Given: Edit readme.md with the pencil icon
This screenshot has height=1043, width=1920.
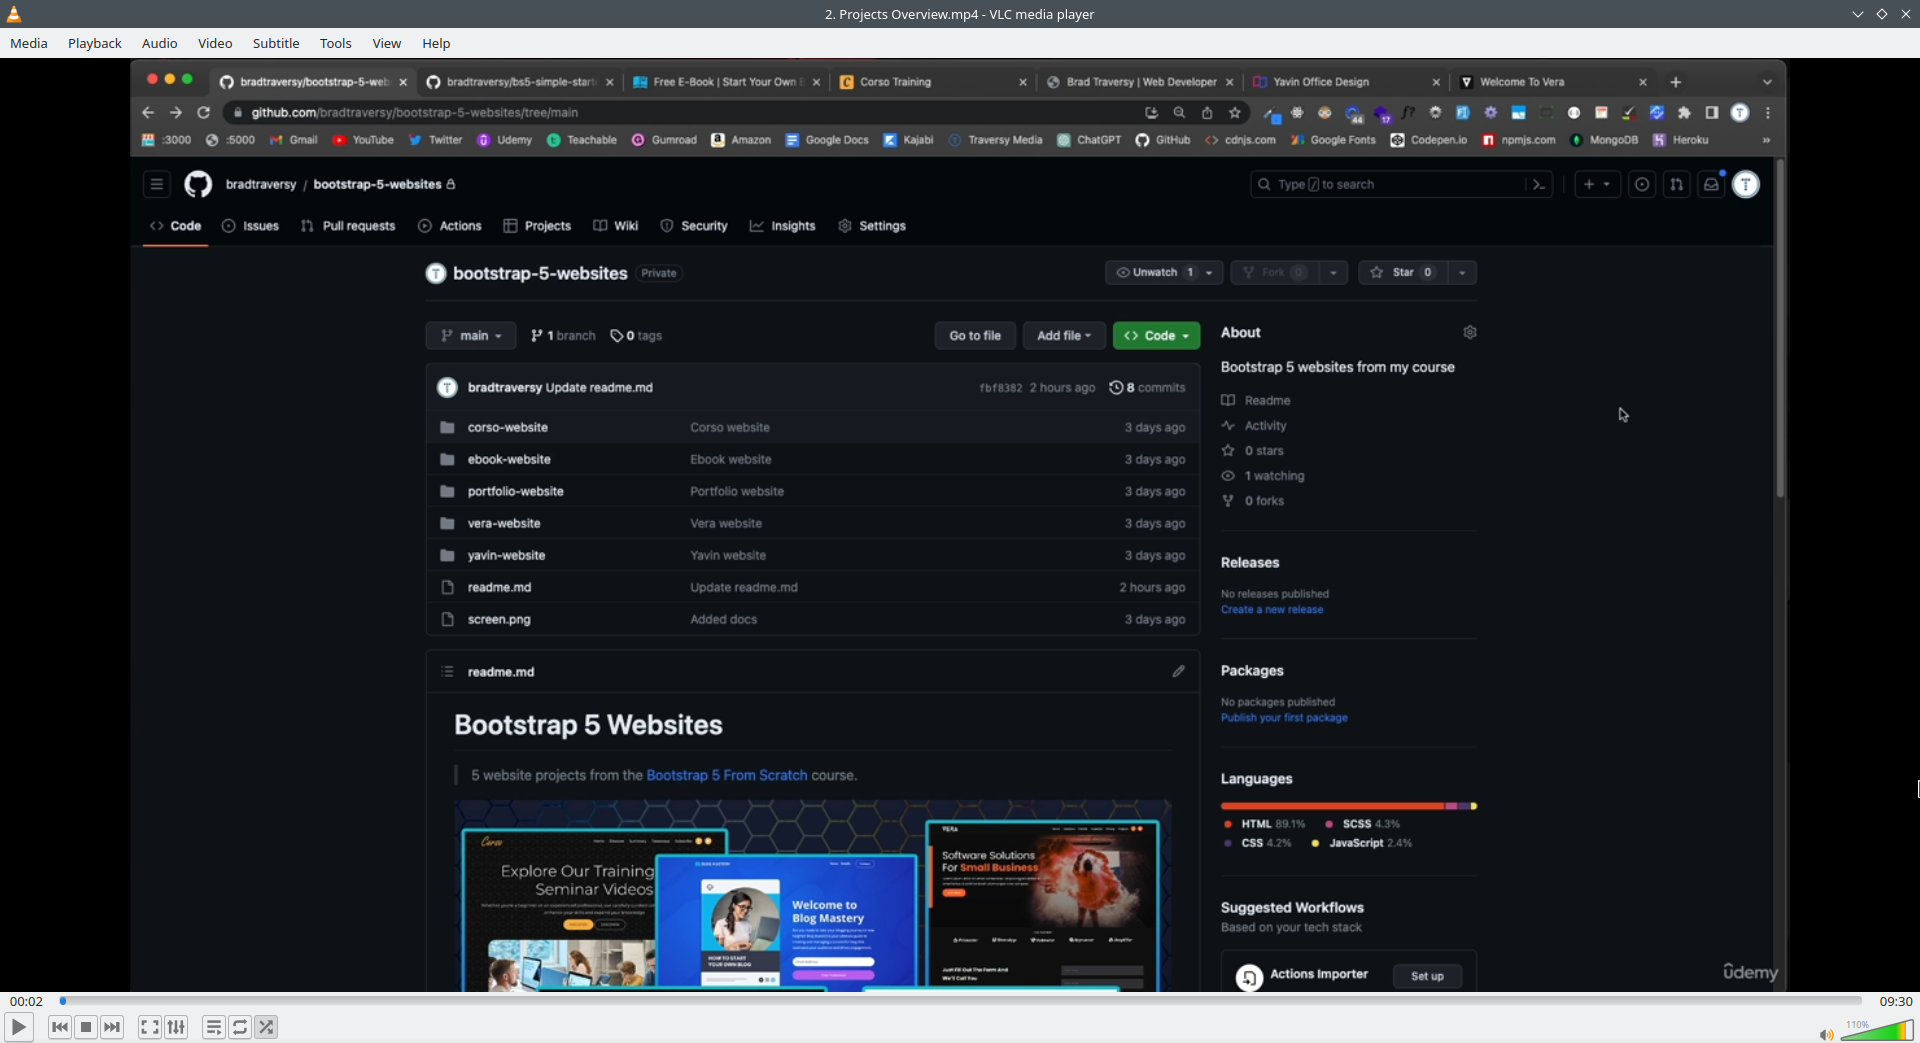Looking at the screenshot, I should click(x=1178, y=671).
